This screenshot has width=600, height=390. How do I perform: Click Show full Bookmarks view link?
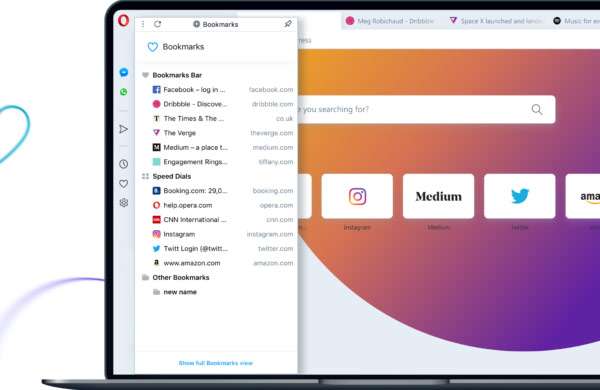(x=216, y=363)
